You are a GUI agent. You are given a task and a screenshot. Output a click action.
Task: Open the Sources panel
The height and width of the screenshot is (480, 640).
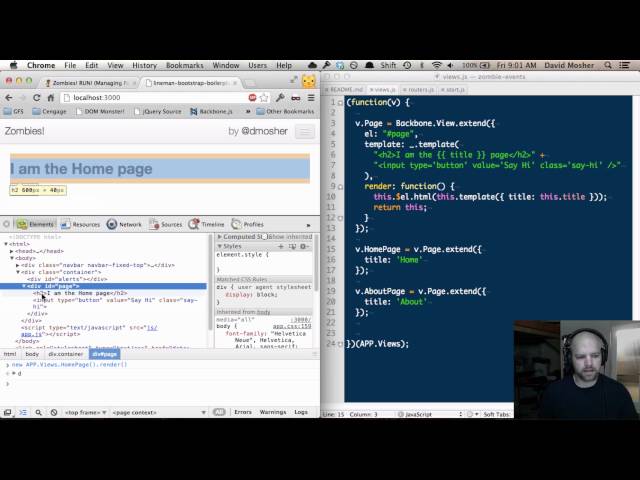point(165,224)
